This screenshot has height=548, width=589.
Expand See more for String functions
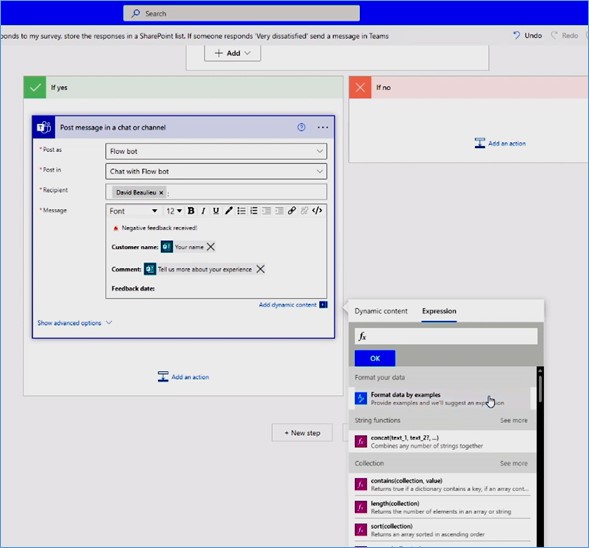coord(513,420)
